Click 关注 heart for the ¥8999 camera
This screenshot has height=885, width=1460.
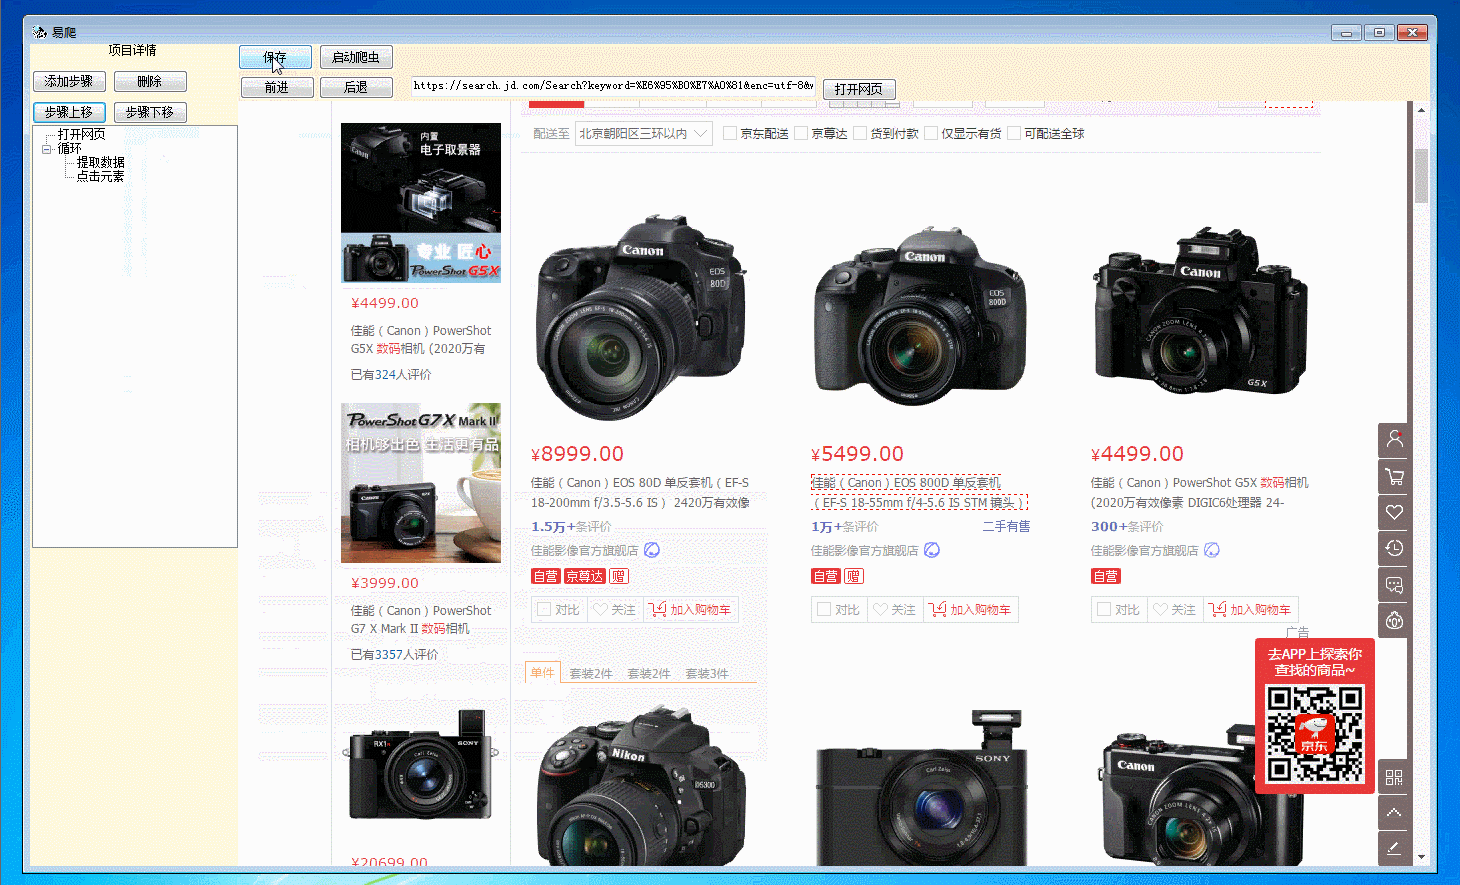[614, 610]
